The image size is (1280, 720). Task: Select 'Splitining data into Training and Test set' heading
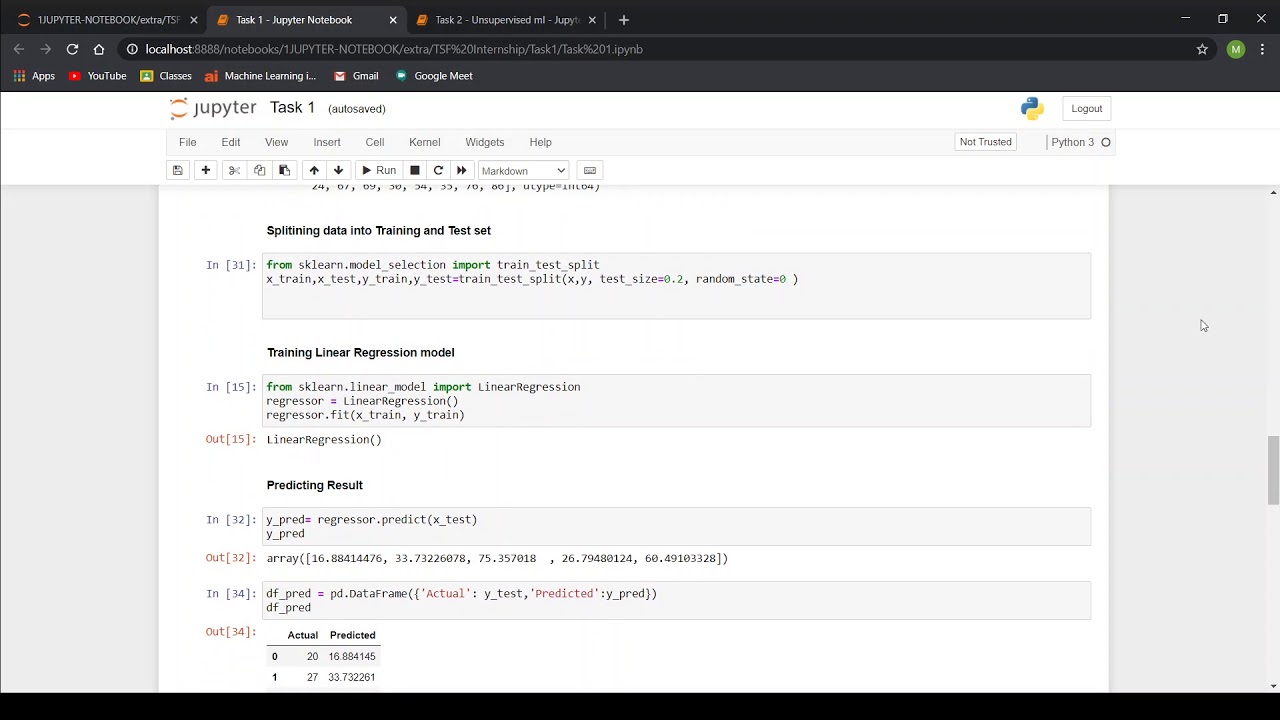point(378,230)
